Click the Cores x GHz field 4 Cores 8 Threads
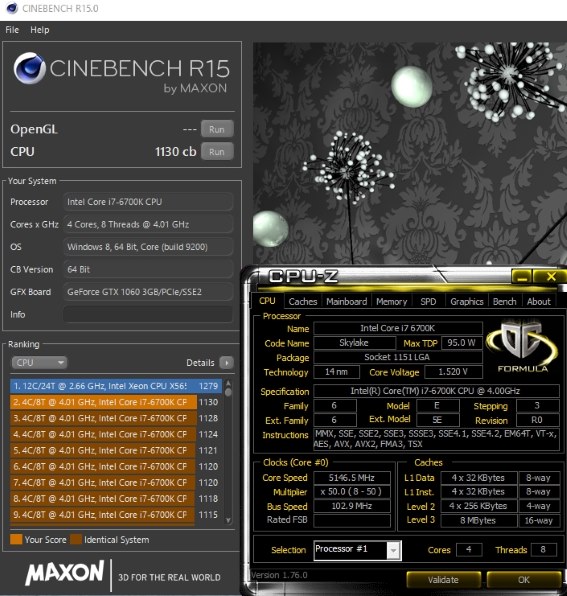The image size is (567, 596). coord(148,224)
